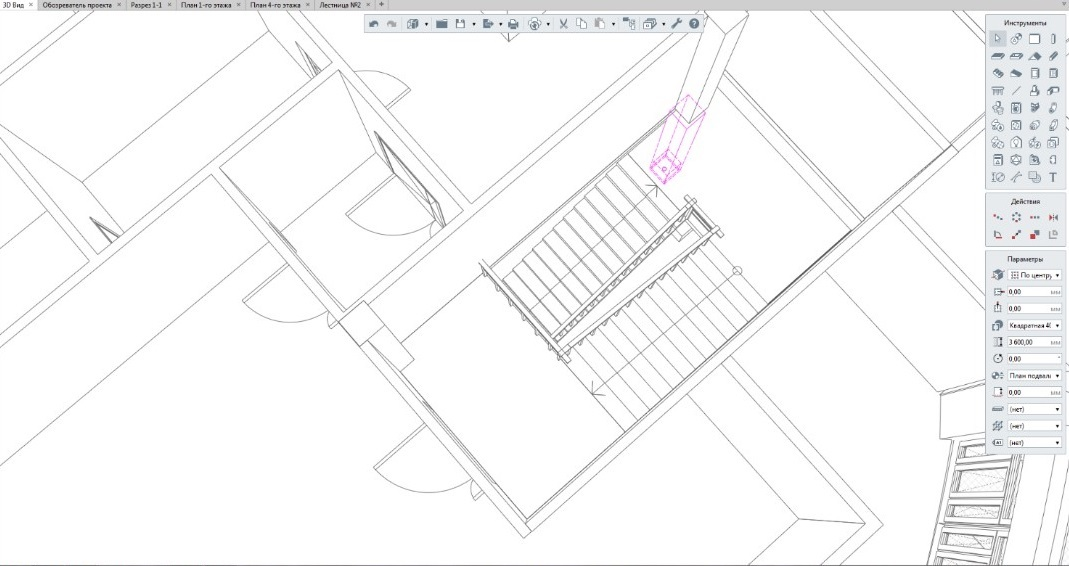
Task: Click the Undo arrow in the toolbar
Action: 374,23
